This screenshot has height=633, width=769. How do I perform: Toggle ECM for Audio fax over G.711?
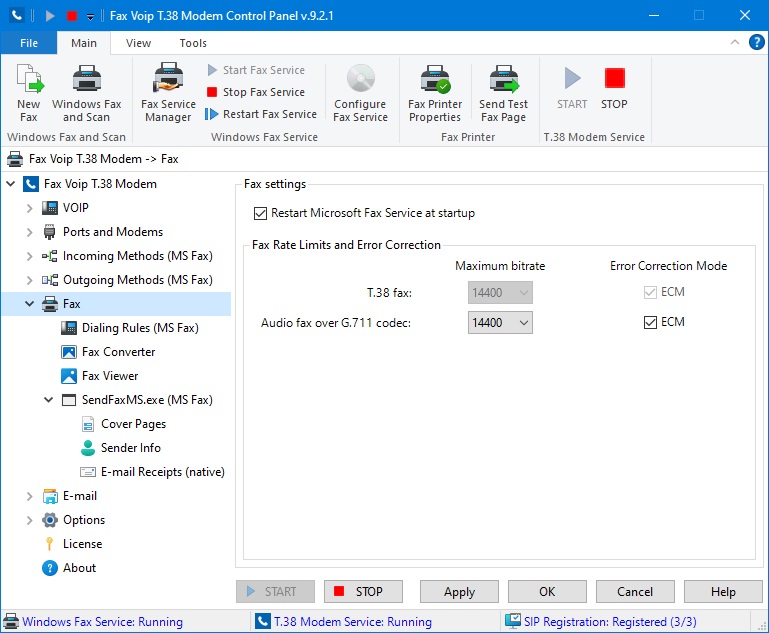click(x=650, y=323)
